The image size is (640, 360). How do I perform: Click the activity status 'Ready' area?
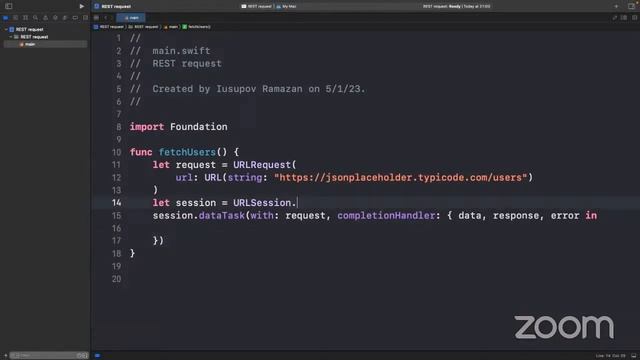tap(456, 7)
